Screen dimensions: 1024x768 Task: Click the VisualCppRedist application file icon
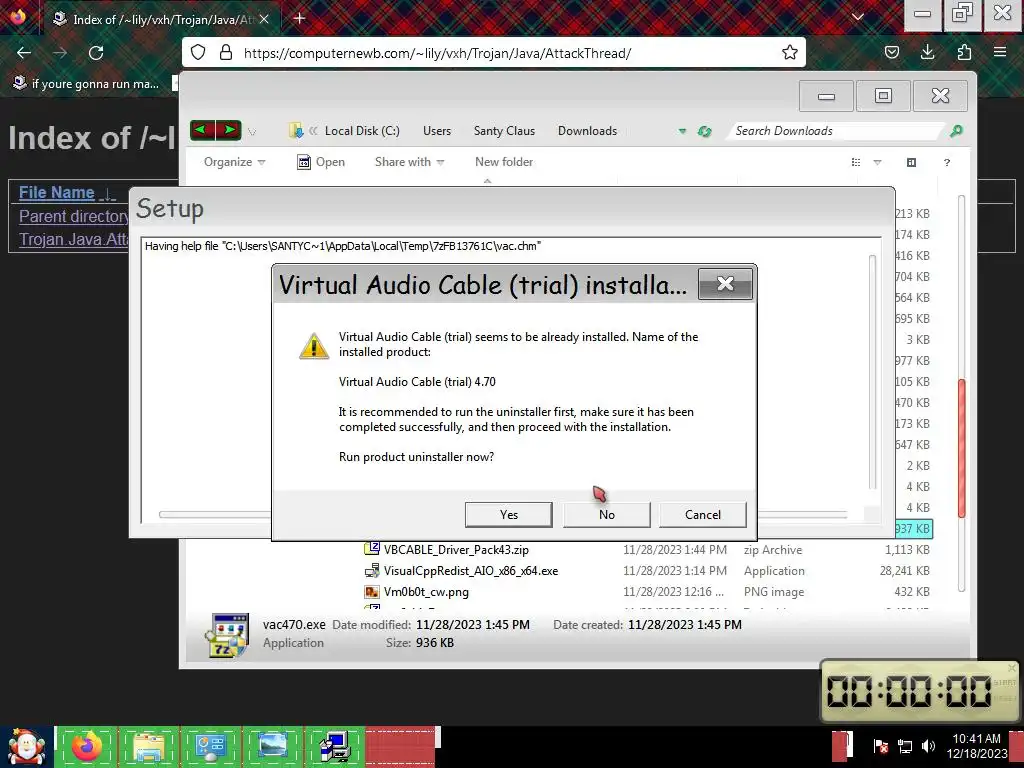(x=372, y=570)
